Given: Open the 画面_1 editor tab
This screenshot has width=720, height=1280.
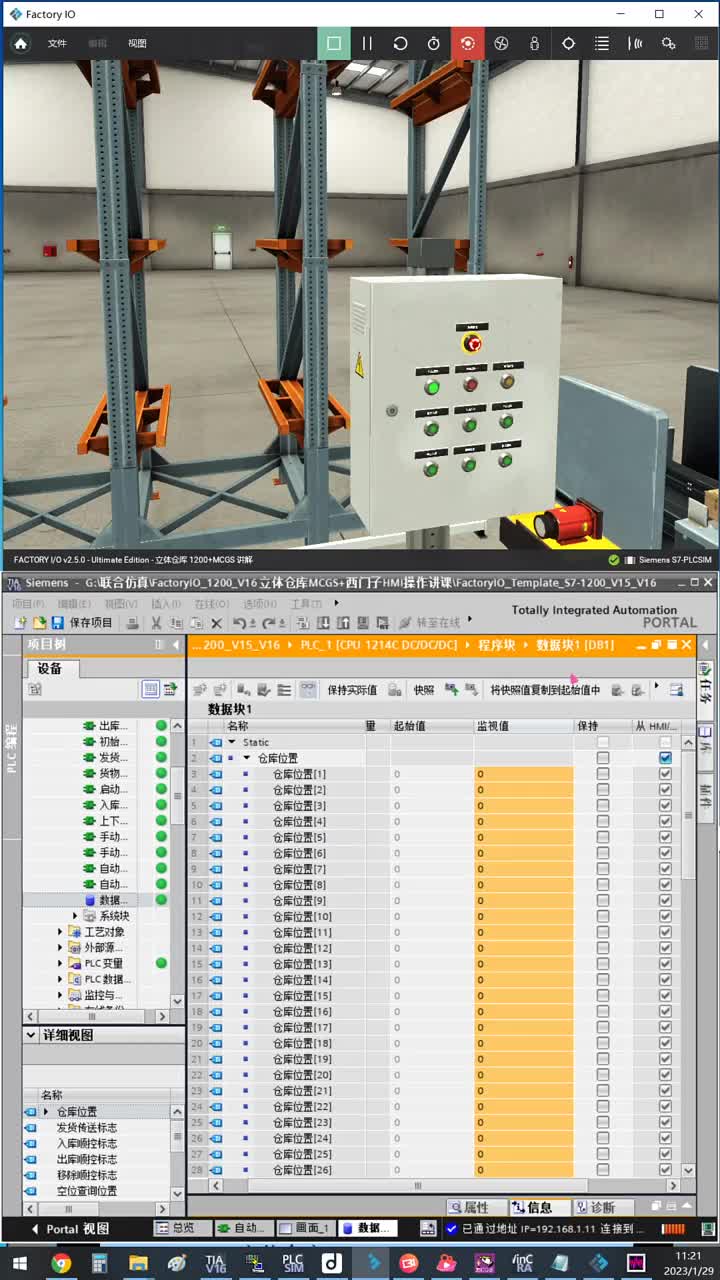Looking at the screenshot, I should (x=306, y=1228).
